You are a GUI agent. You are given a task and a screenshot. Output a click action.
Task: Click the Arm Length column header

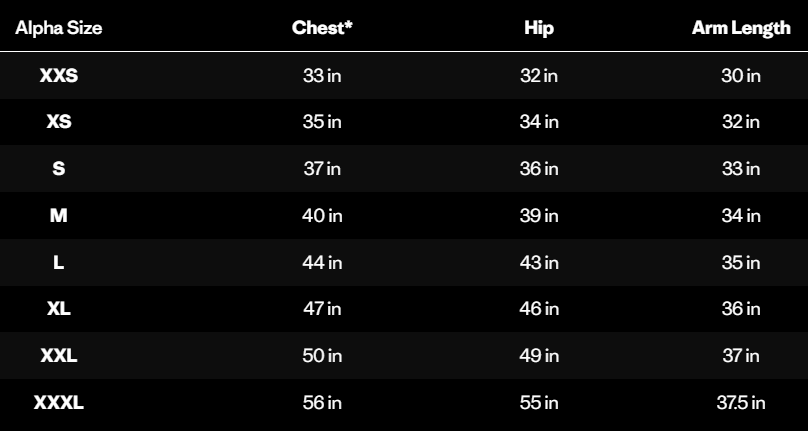pyautogui.click(x=741, y=28)
